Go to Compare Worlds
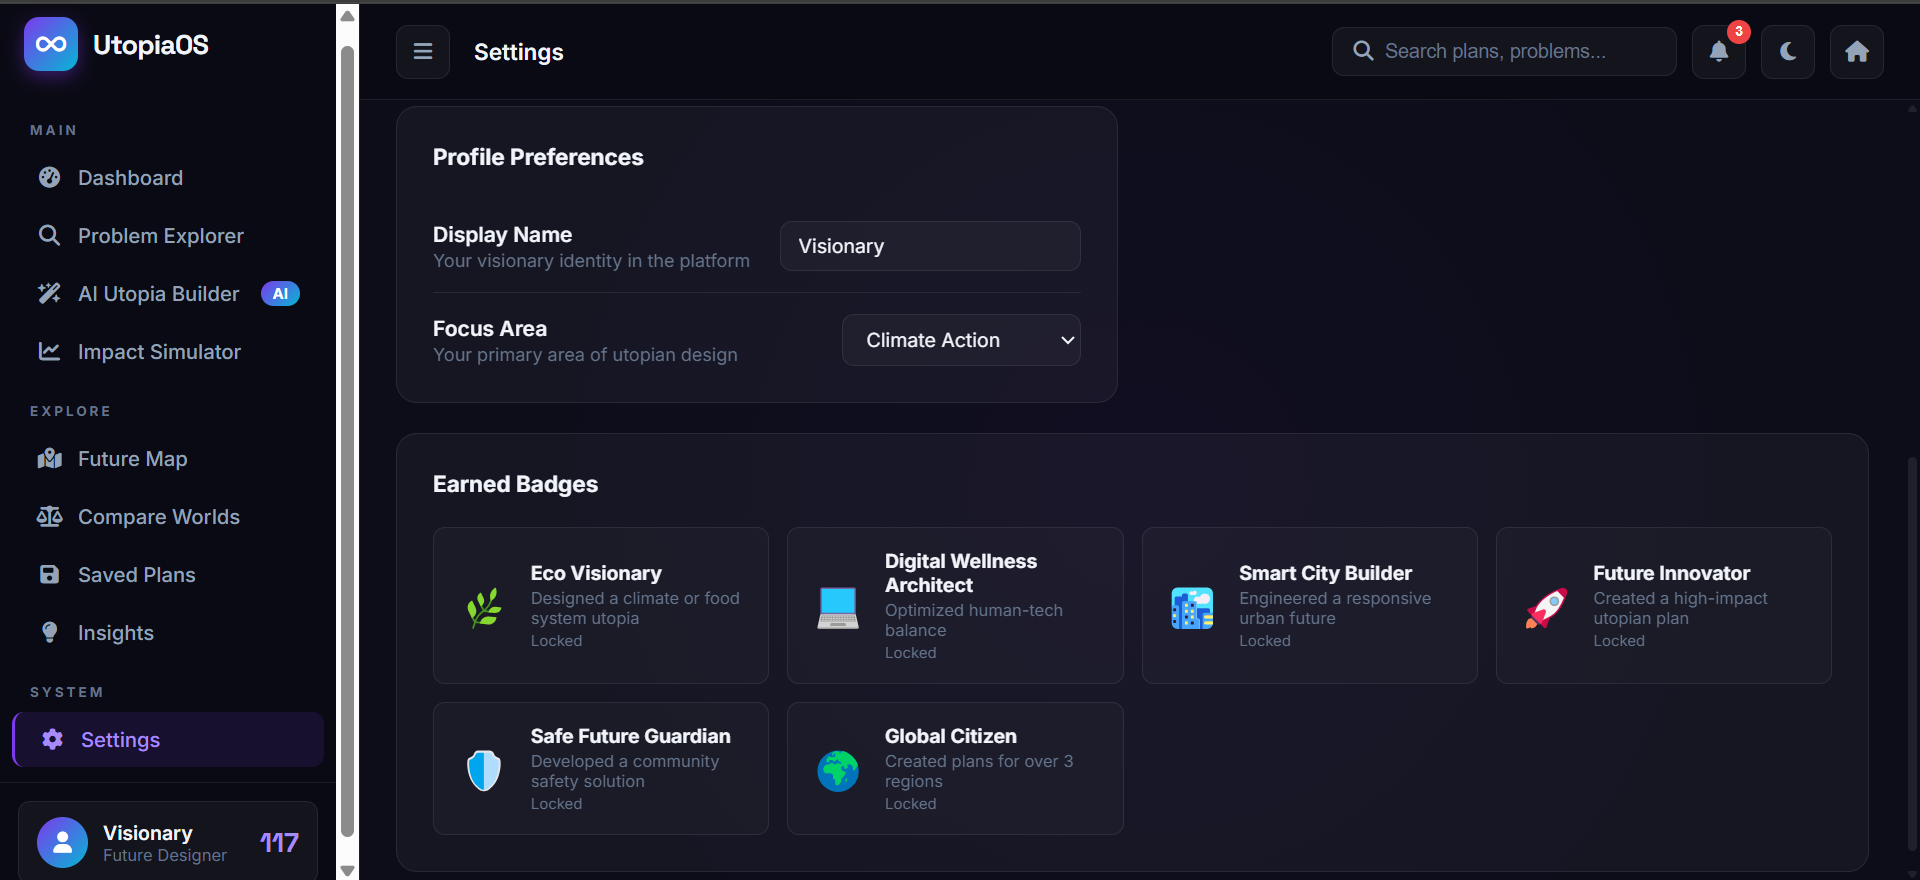Image resolution: width=1920 pixels, height=880 pixels. tap(158, 517)
